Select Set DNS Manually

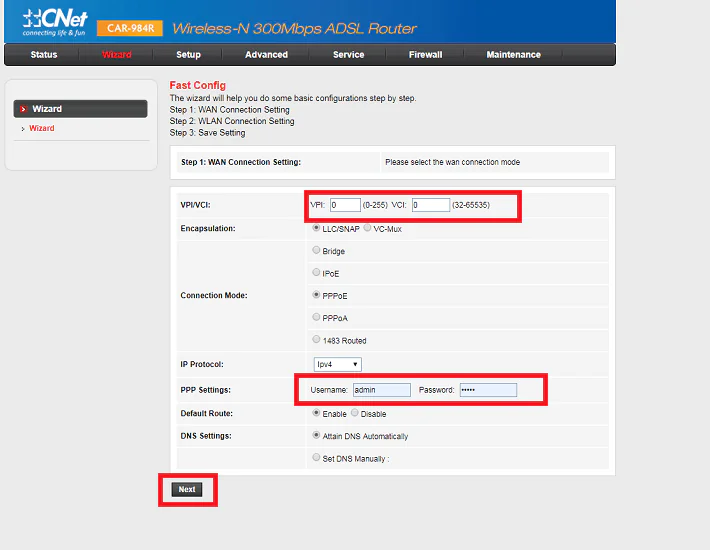click(316, 458)
